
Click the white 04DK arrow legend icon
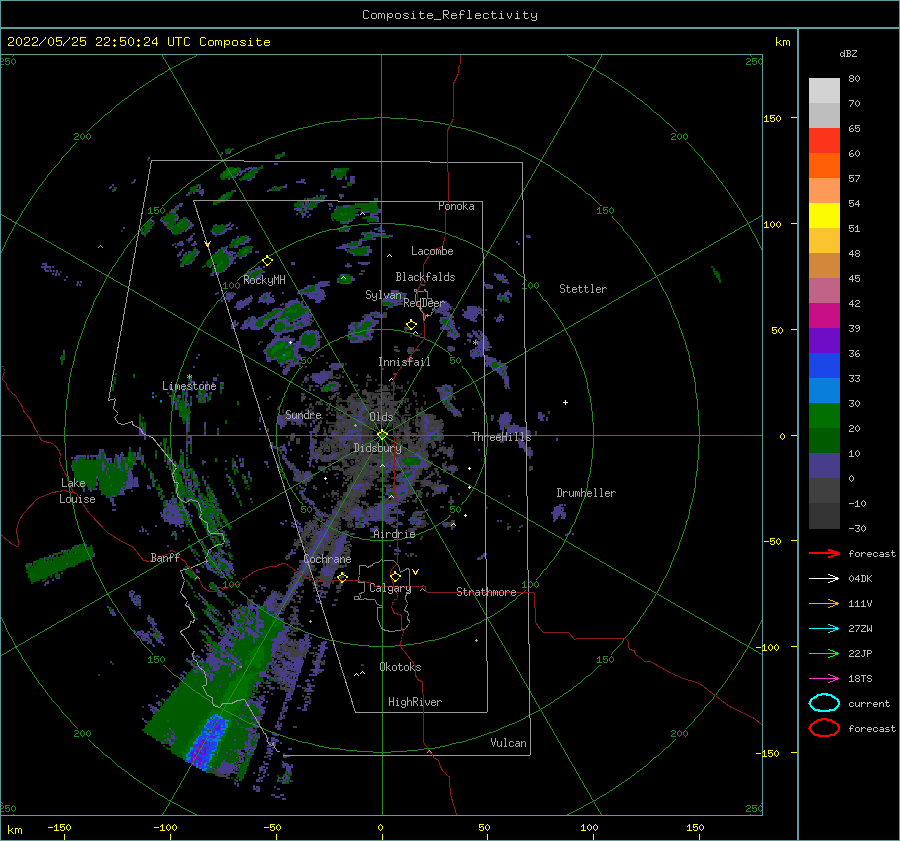coord(824,578)
